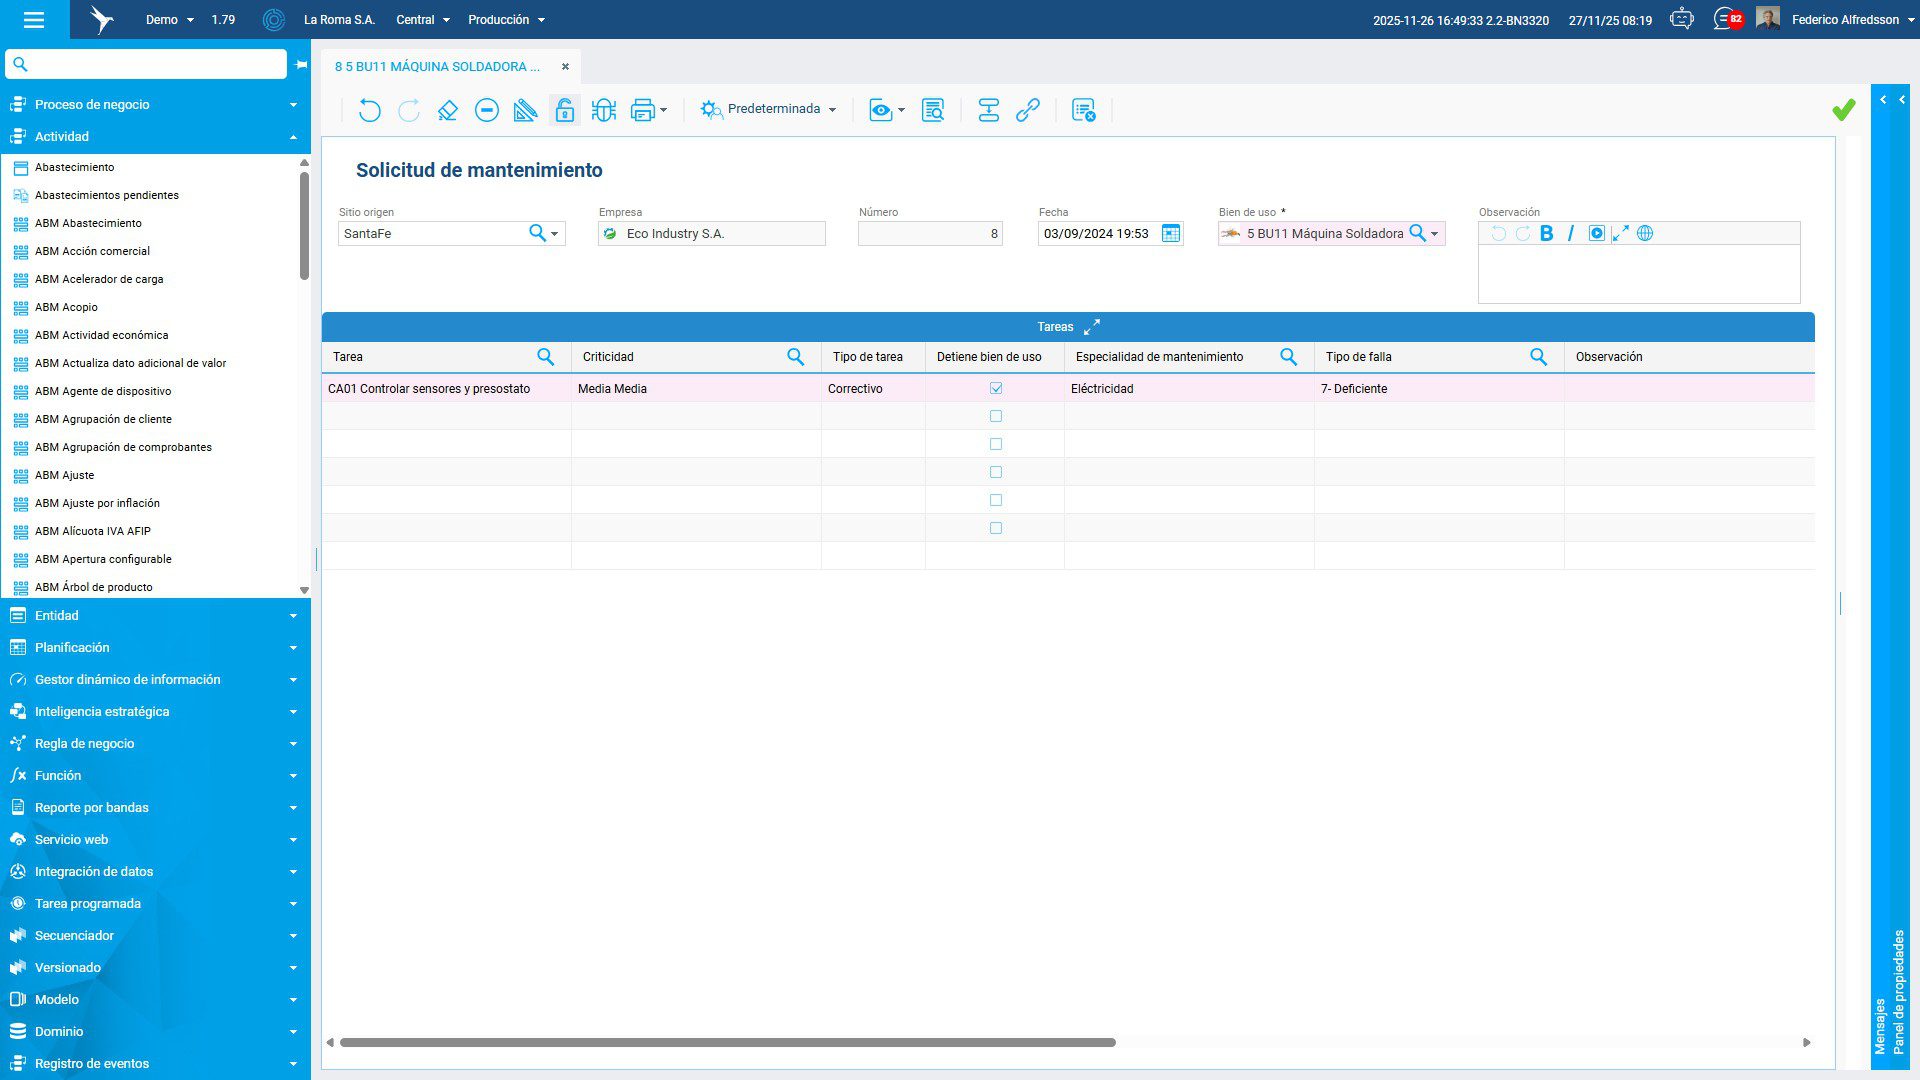Click the open padlock unlock icon
1920x1080 pixels.
565,110
